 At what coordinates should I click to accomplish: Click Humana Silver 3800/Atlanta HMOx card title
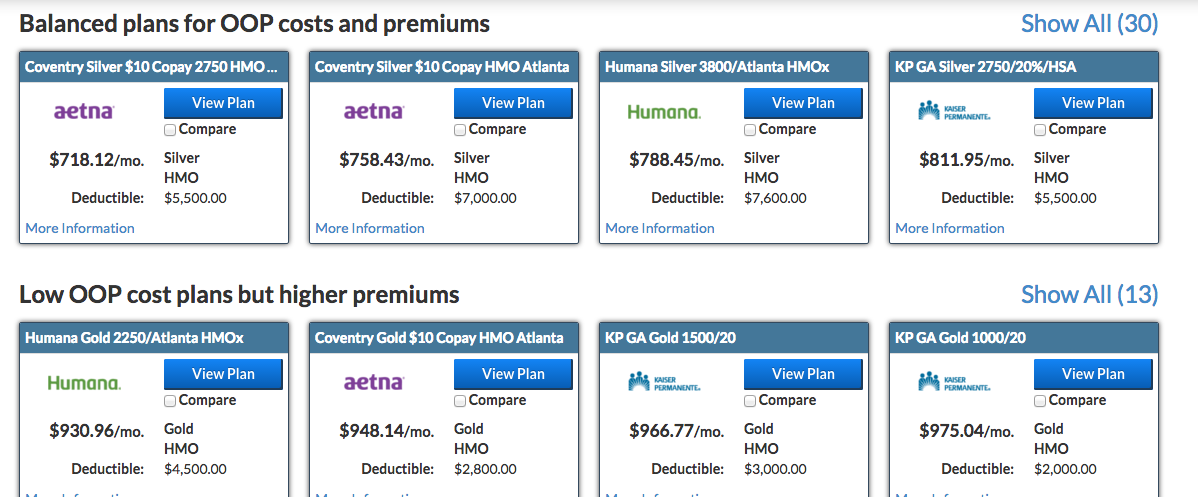coord(717,67)
